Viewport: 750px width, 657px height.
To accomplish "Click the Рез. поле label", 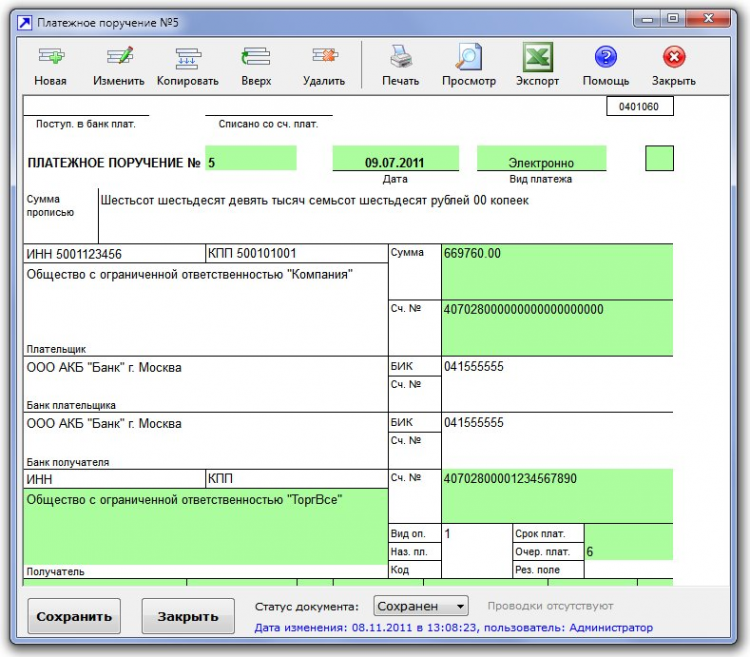I will coord(537,569).
